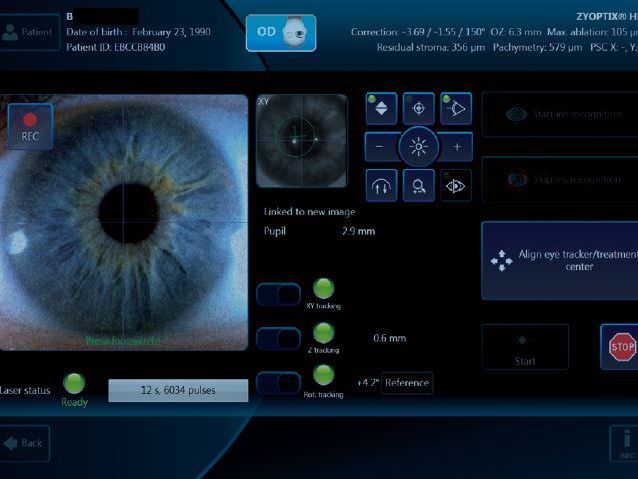Select the OD right eye tab
The width and height of the screenshot is (638, 479).
281,32
